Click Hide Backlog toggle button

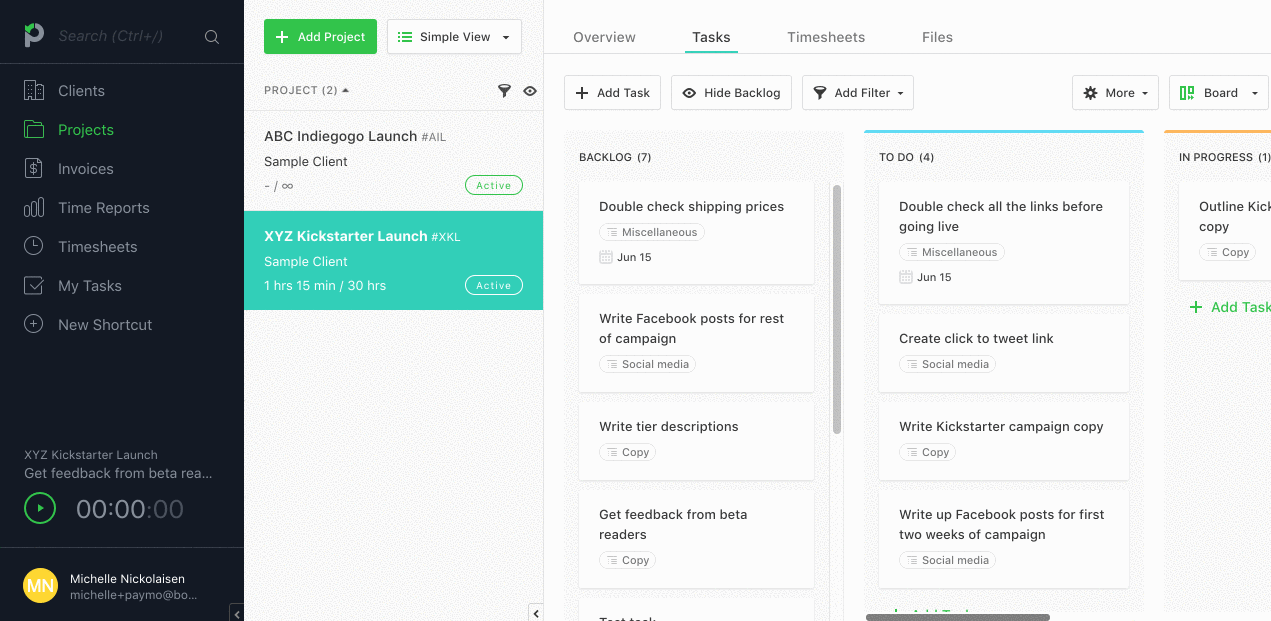tap(731, 93)
